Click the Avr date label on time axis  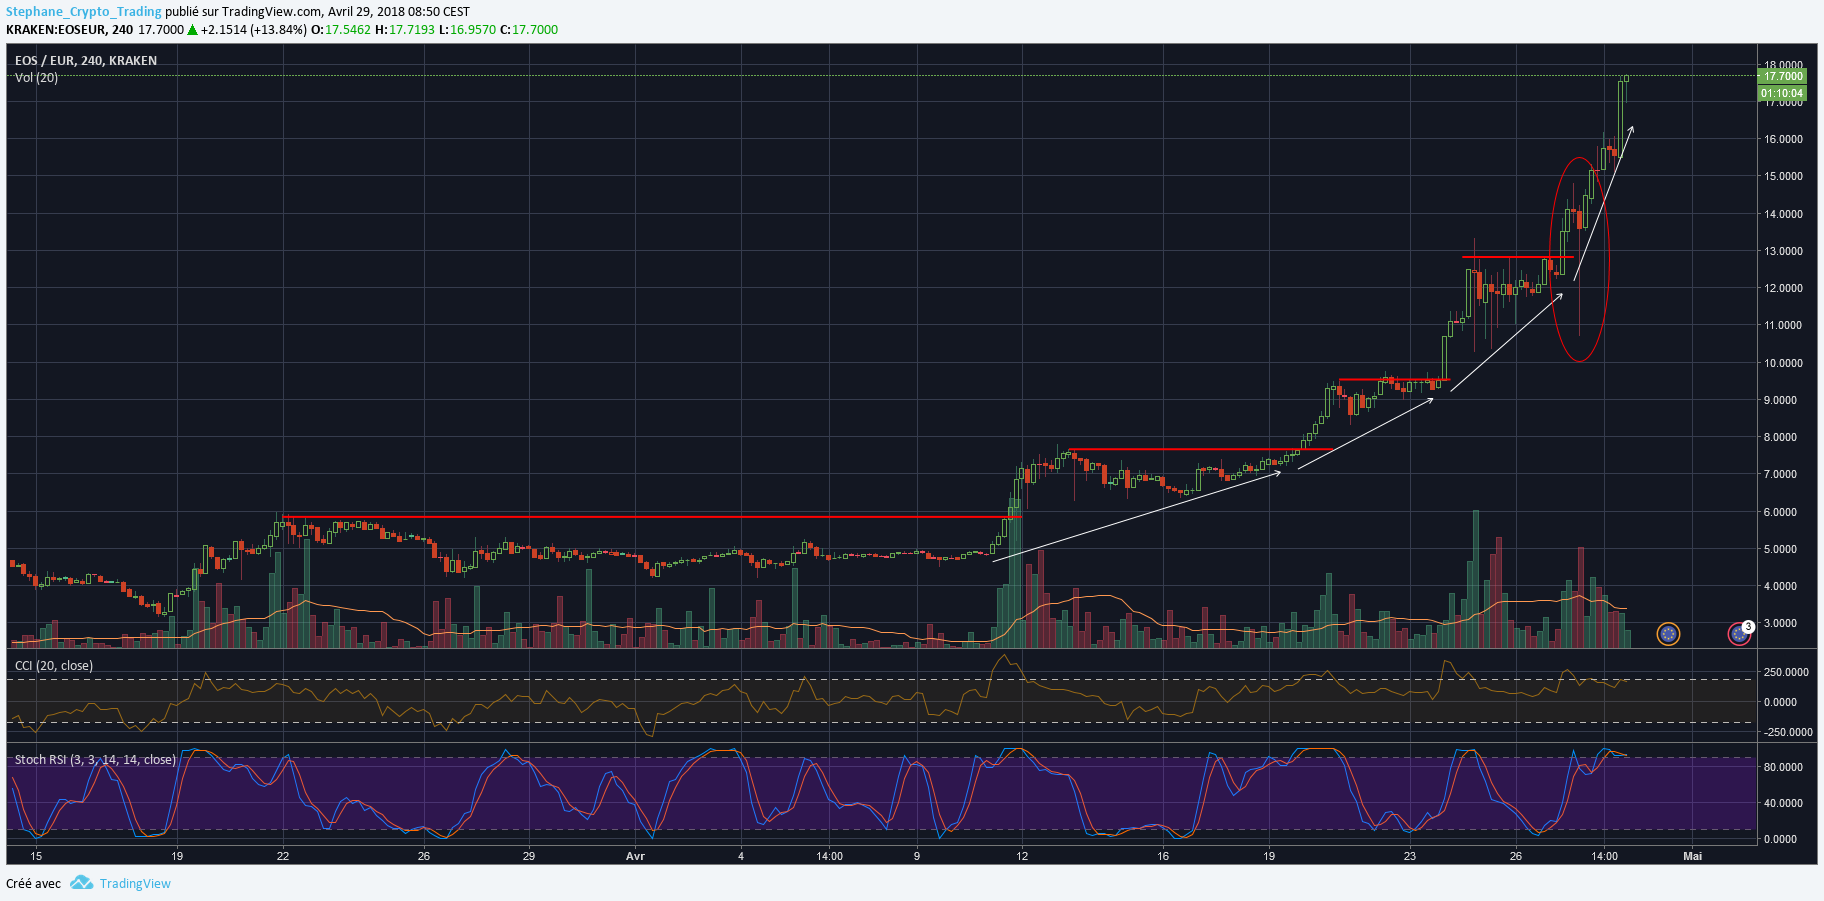[635, 856]
